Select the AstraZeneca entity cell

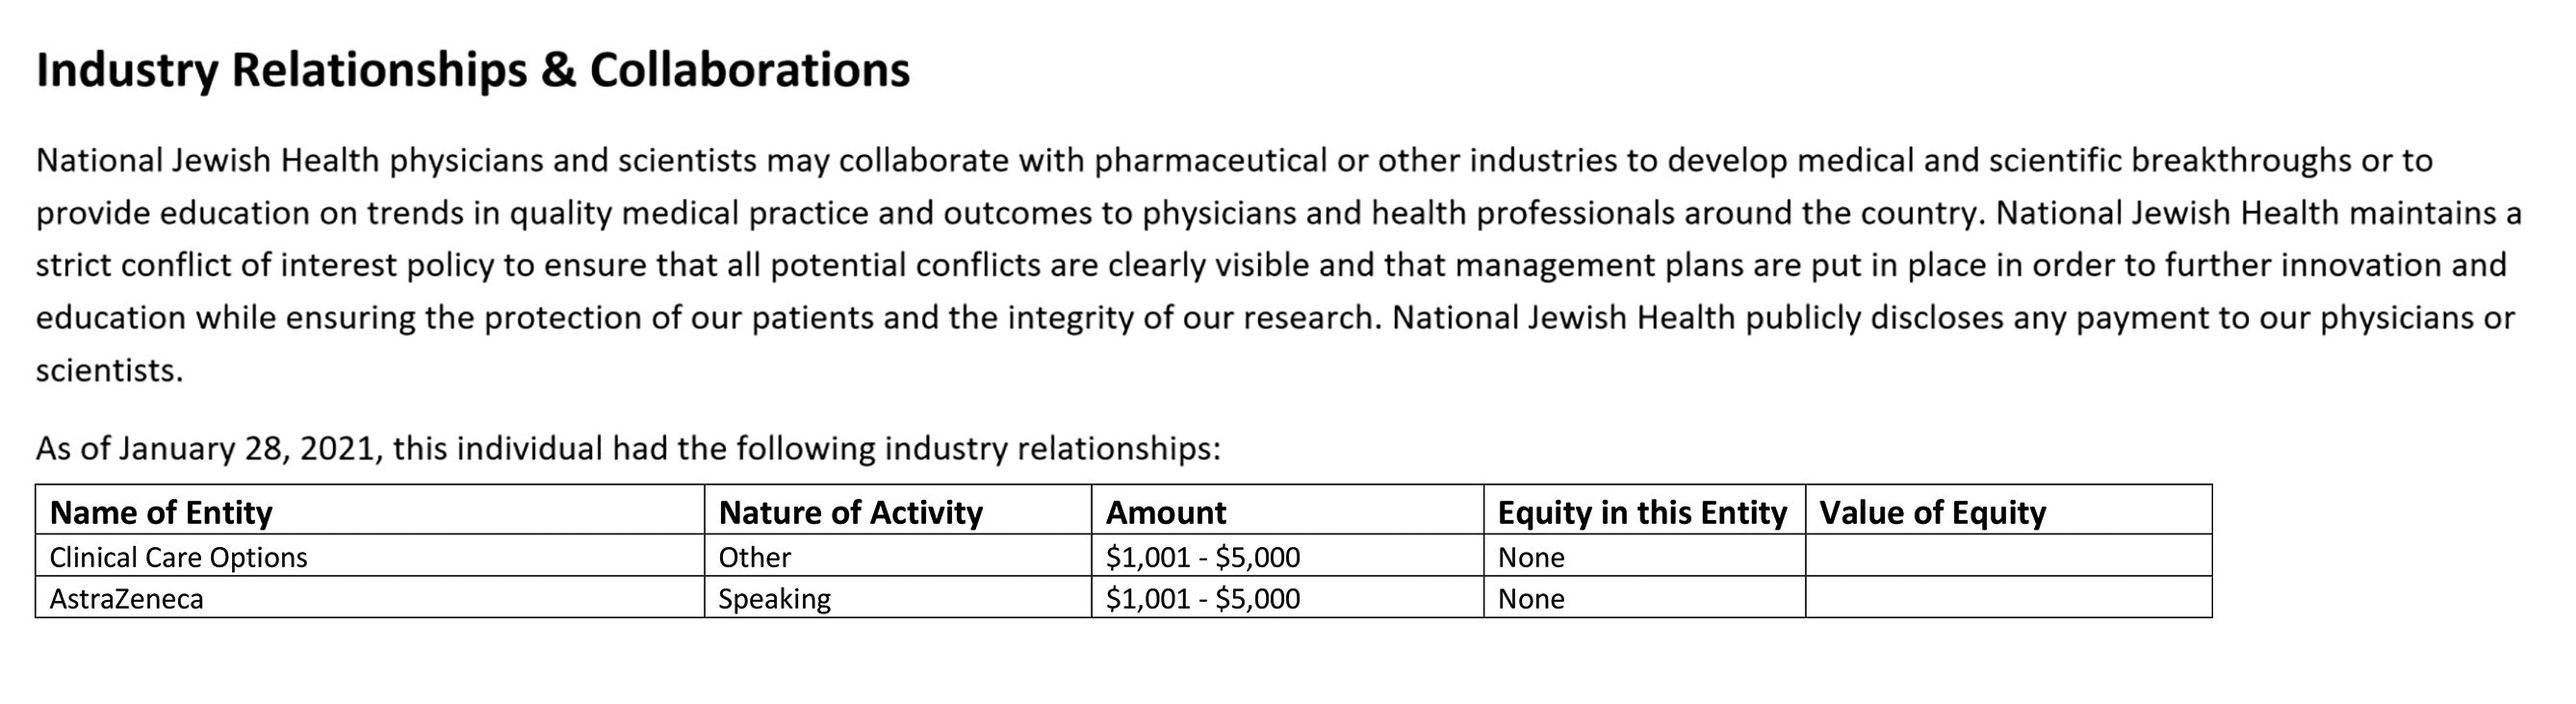[370, 598]
